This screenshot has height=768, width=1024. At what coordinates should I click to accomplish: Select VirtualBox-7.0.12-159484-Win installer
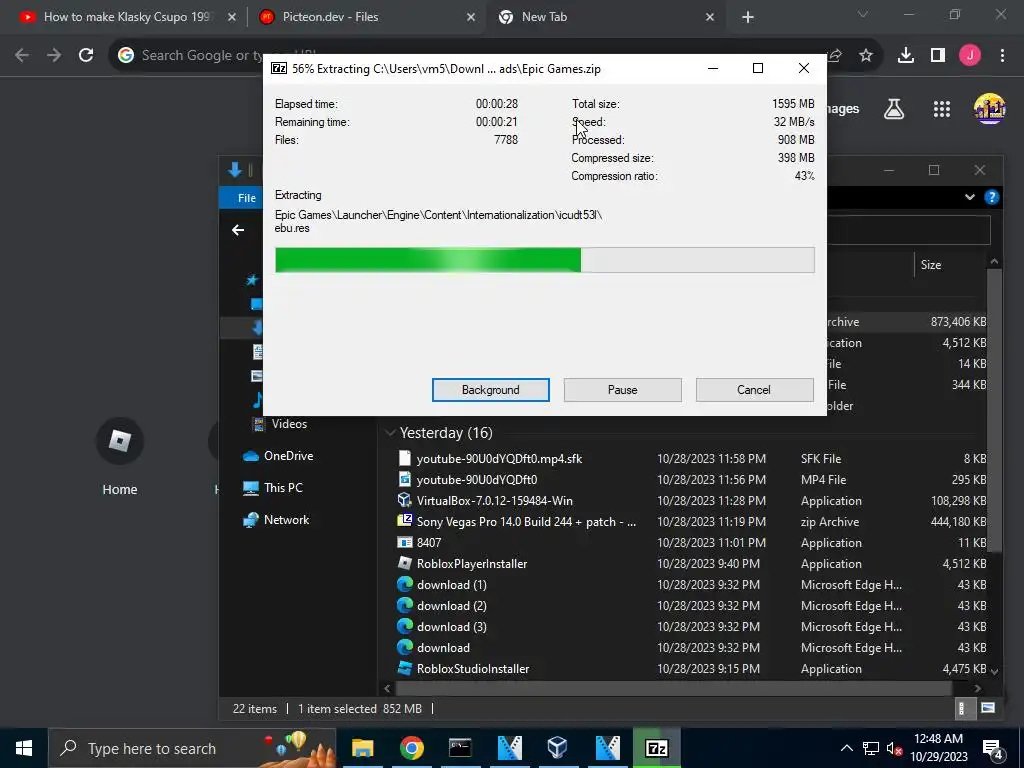pyautogui.click(x=494, y=501)
